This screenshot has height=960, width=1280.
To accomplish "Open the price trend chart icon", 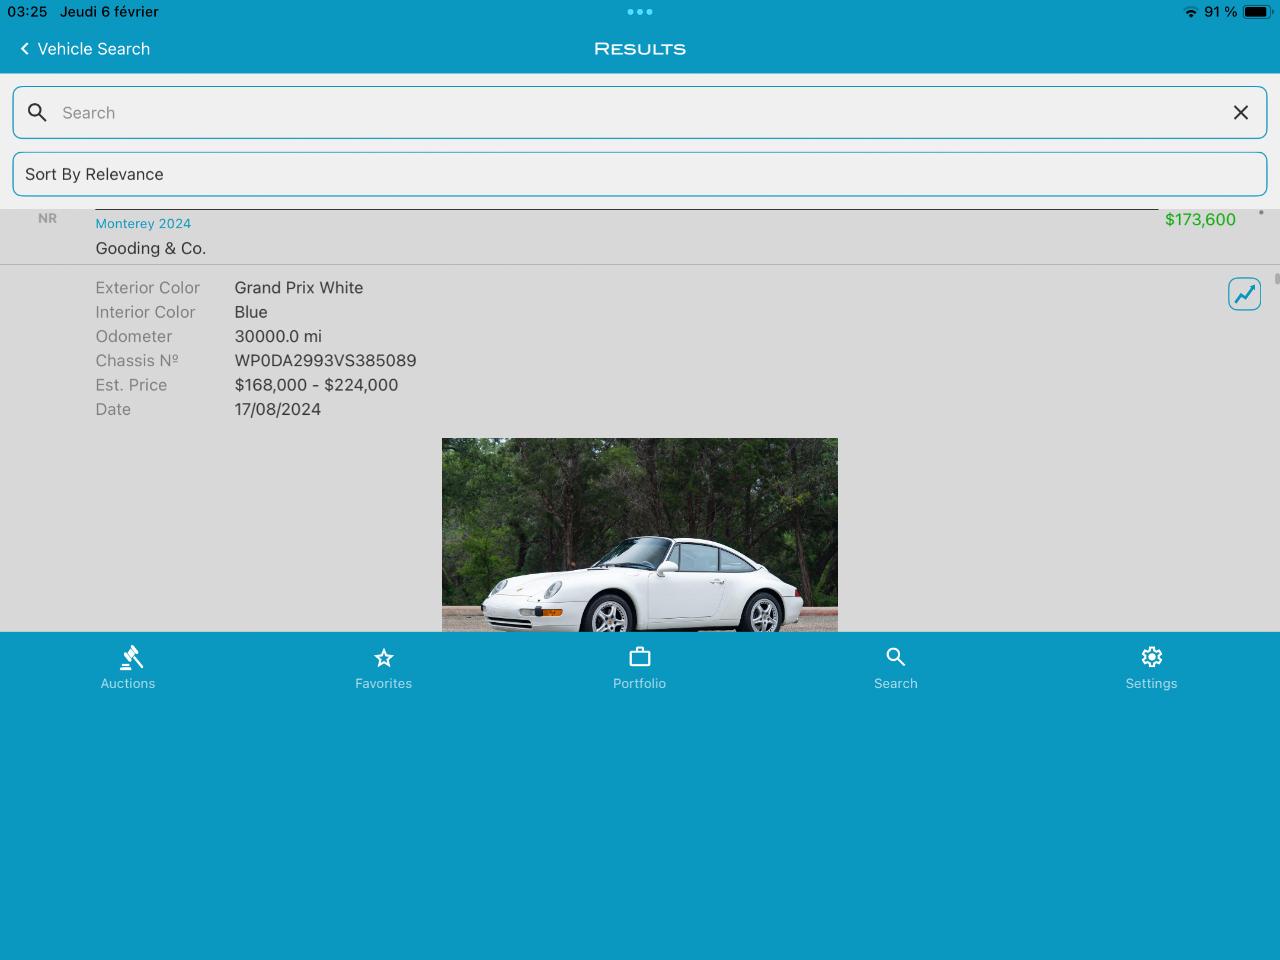I will tap(1244, 294).
